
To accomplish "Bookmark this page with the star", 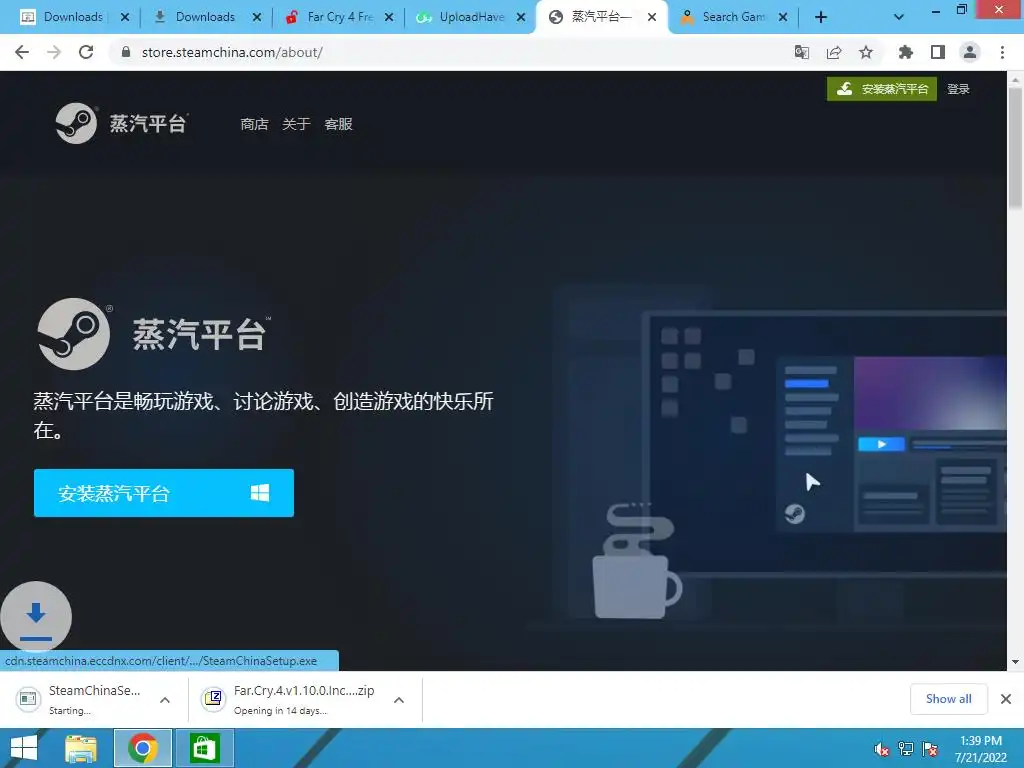I will click(x=866, y=52).
